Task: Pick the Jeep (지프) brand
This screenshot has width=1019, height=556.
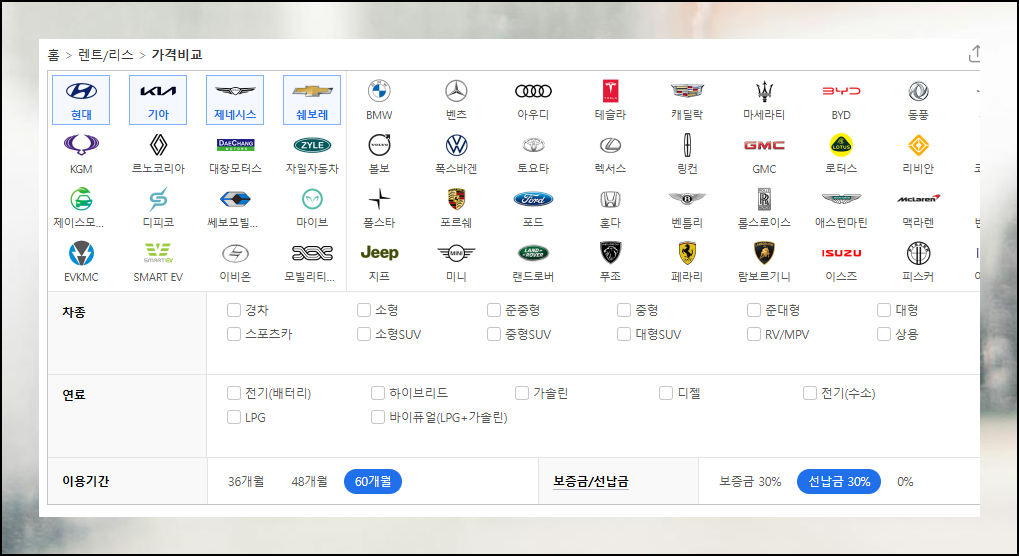Action: click(x=379, y=253)
